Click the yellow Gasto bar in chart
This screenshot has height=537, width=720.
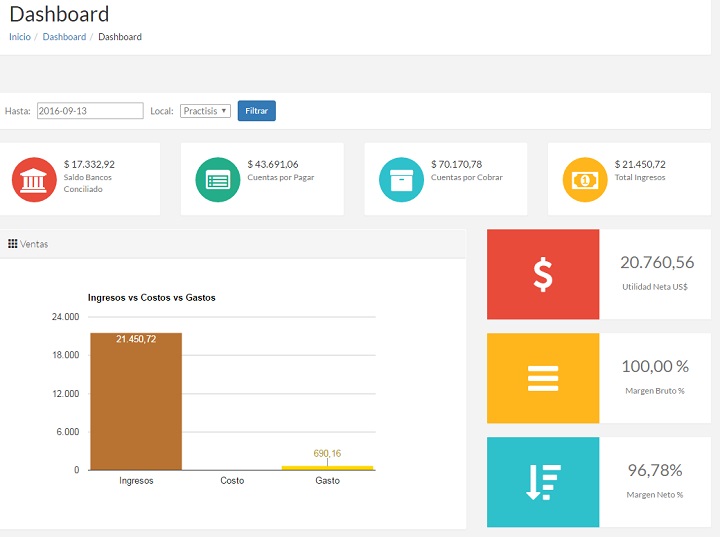(327, 467)
